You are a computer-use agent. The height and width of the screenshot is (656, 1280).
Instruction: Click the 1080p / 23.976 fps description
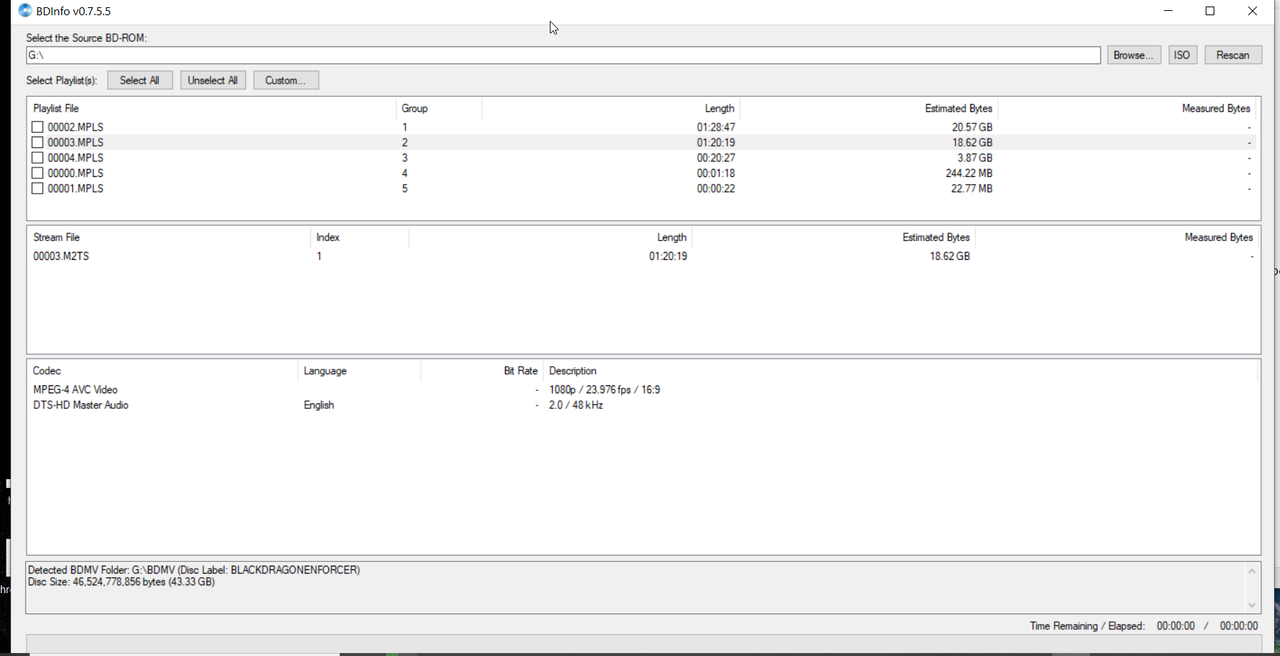click(x=604, y=390)
